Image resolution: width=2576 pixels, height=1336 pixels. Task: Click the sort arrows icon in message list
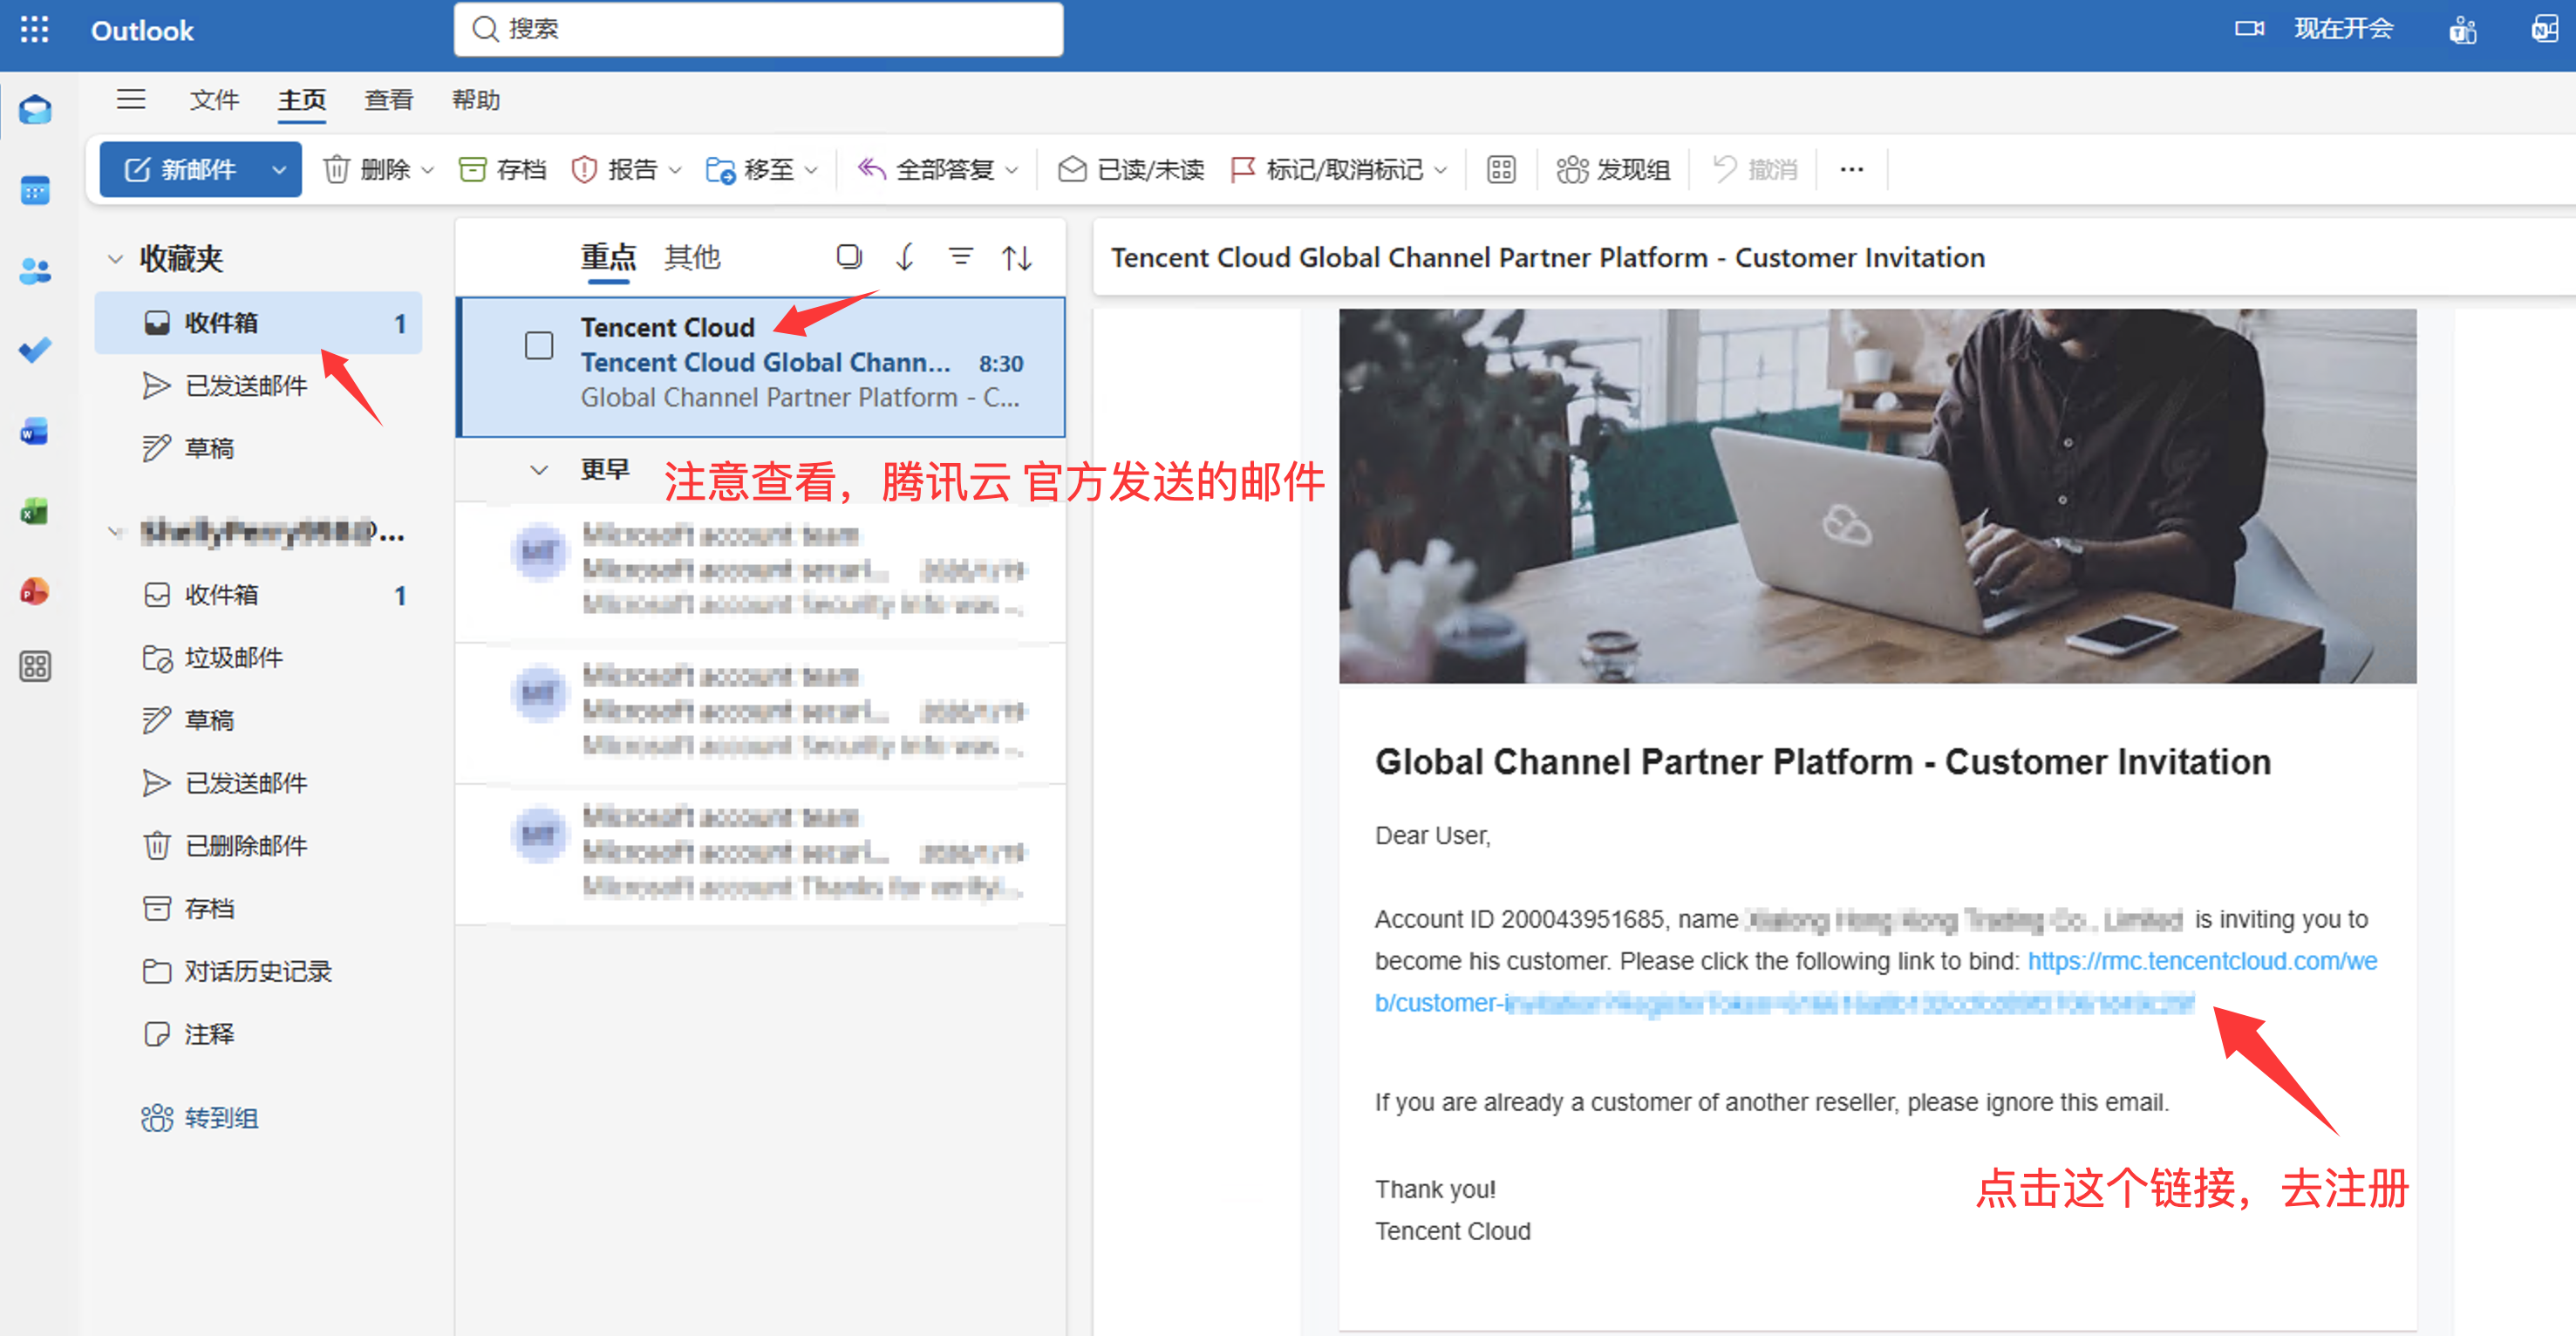[1017, 258]
